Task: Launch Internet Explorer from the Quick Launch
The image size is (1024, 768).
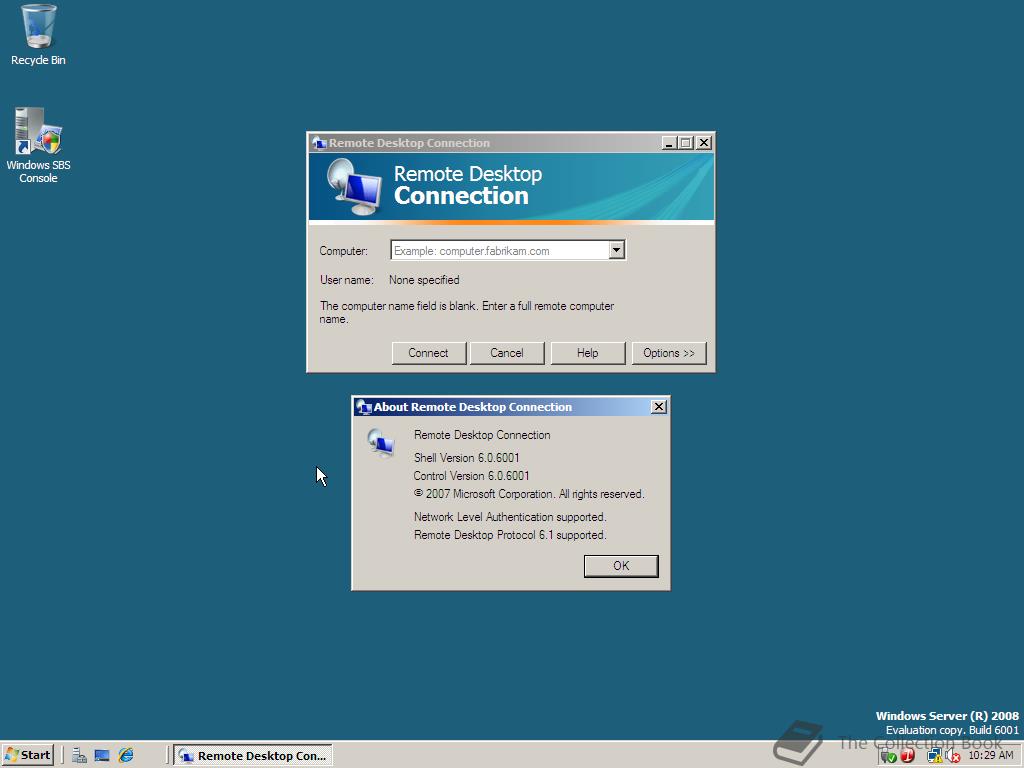Action: point(125,756)
